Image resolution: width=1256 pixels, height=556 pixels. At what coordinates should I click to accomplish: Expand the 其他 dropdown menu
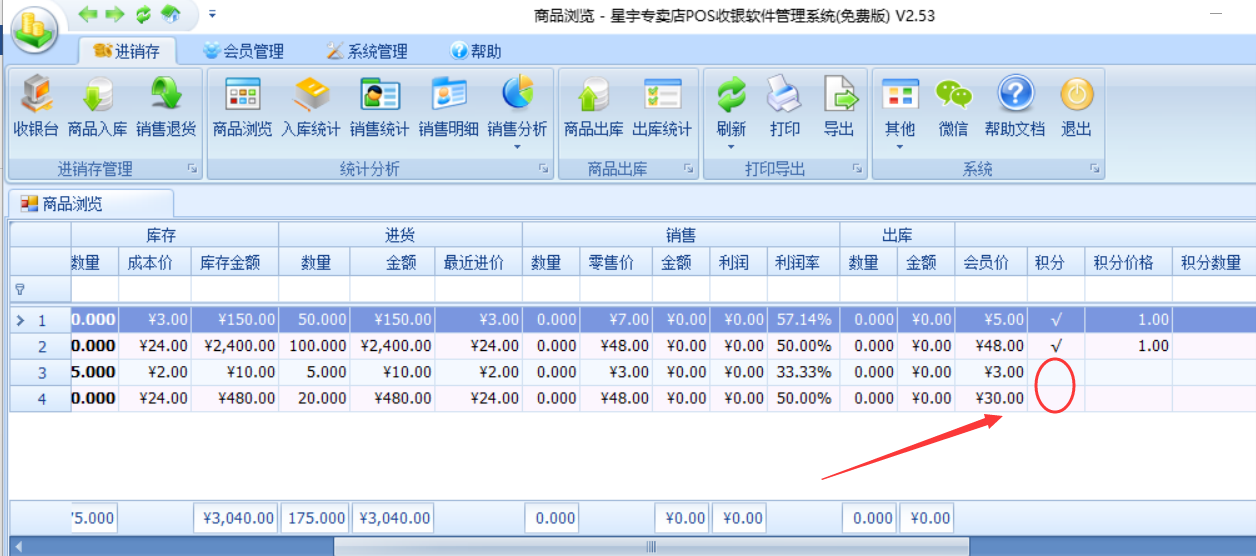pos(899,147)
